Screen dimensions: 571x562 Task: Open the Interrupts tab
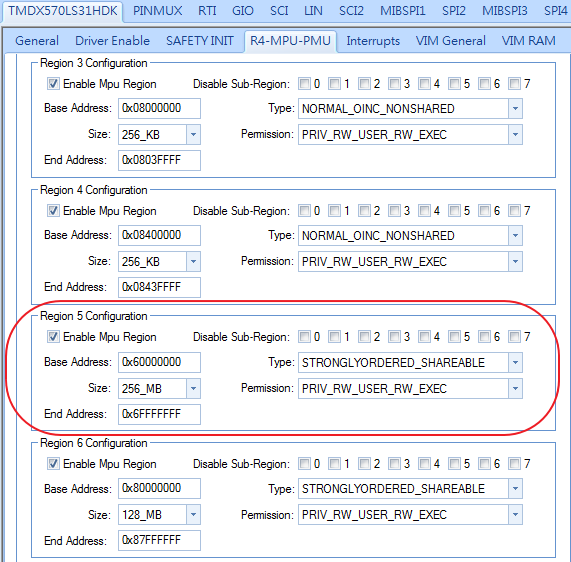pos(373,40)
